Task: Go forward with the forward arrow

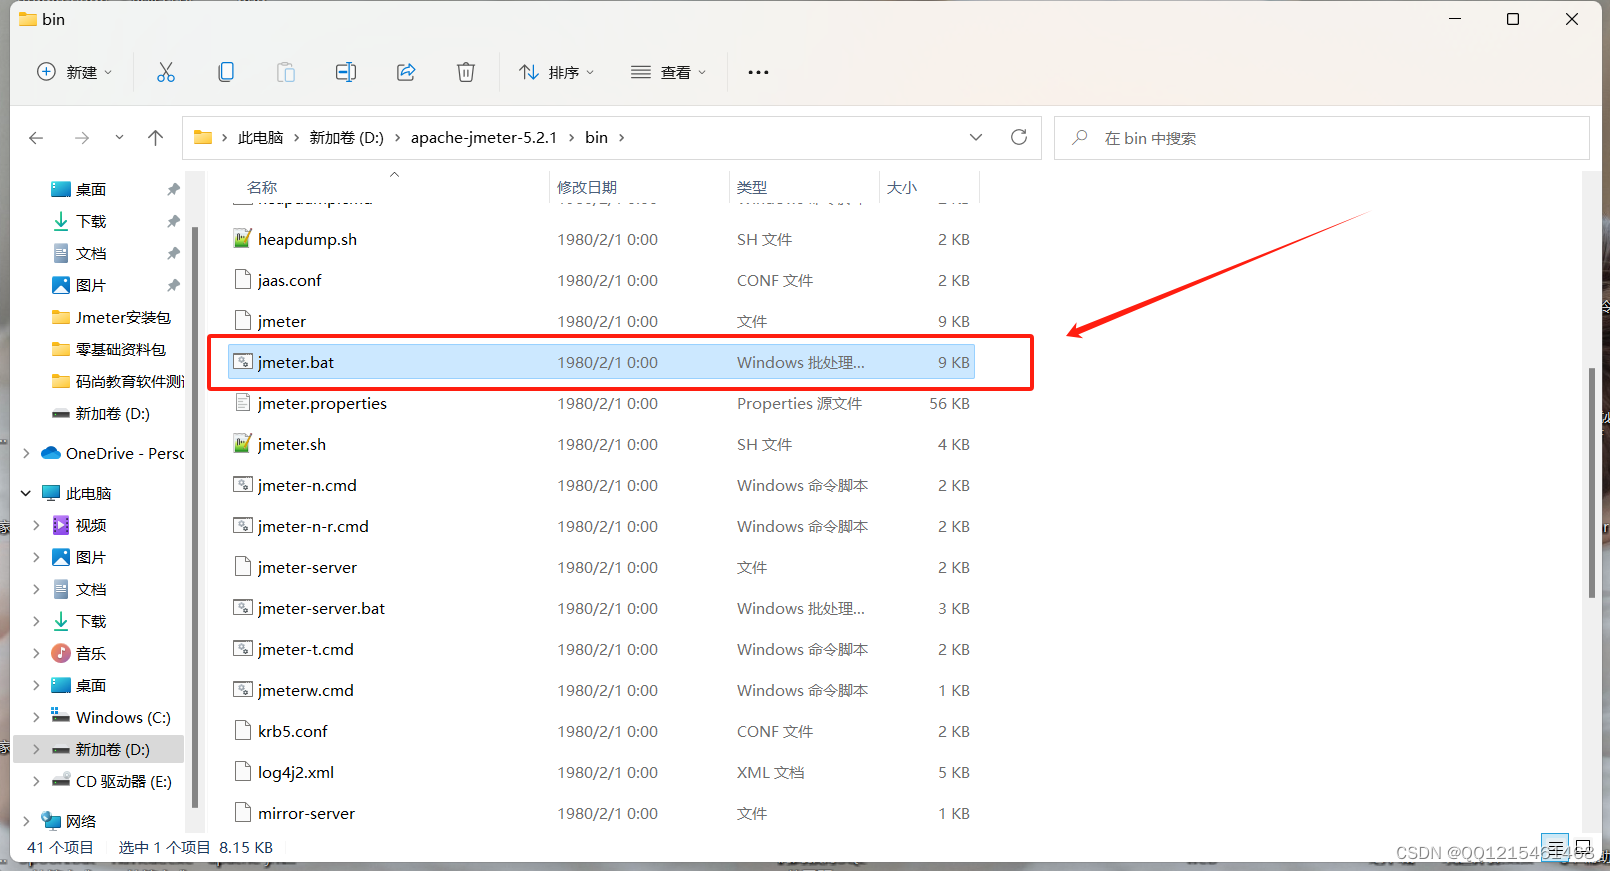Action: point(82,138)
